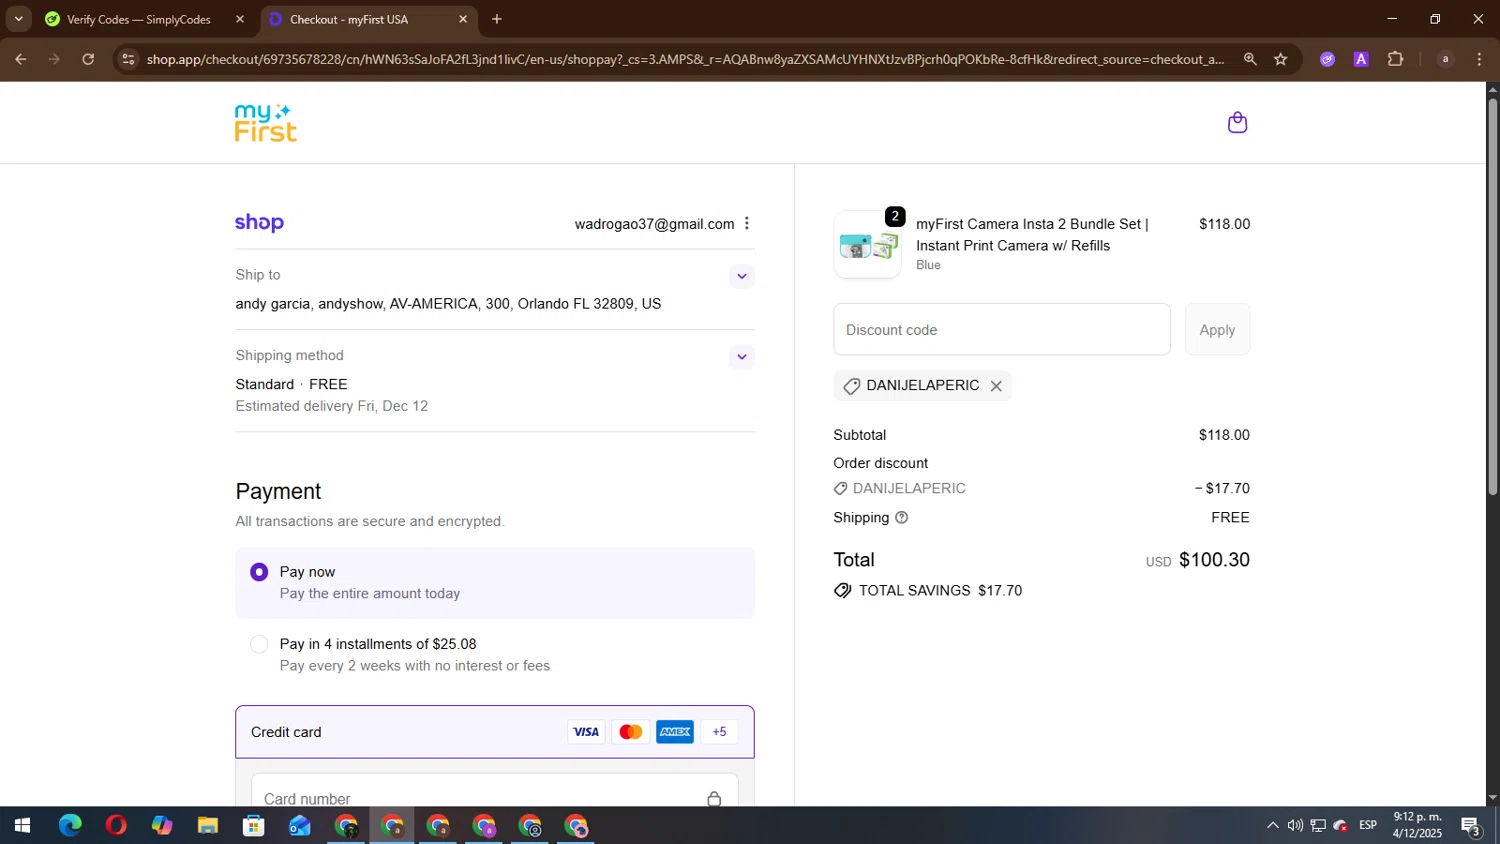Click the myFirst logo
Viewport: 1500px width, 844px height.
[266, 122]
